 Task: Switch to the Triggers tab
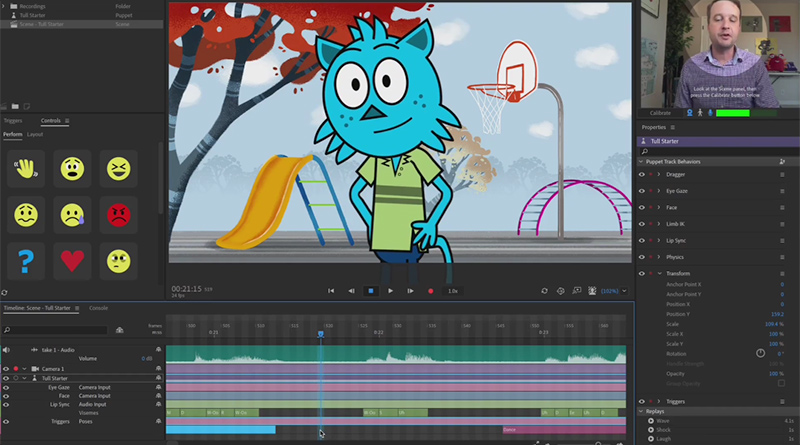click(13, 121)
